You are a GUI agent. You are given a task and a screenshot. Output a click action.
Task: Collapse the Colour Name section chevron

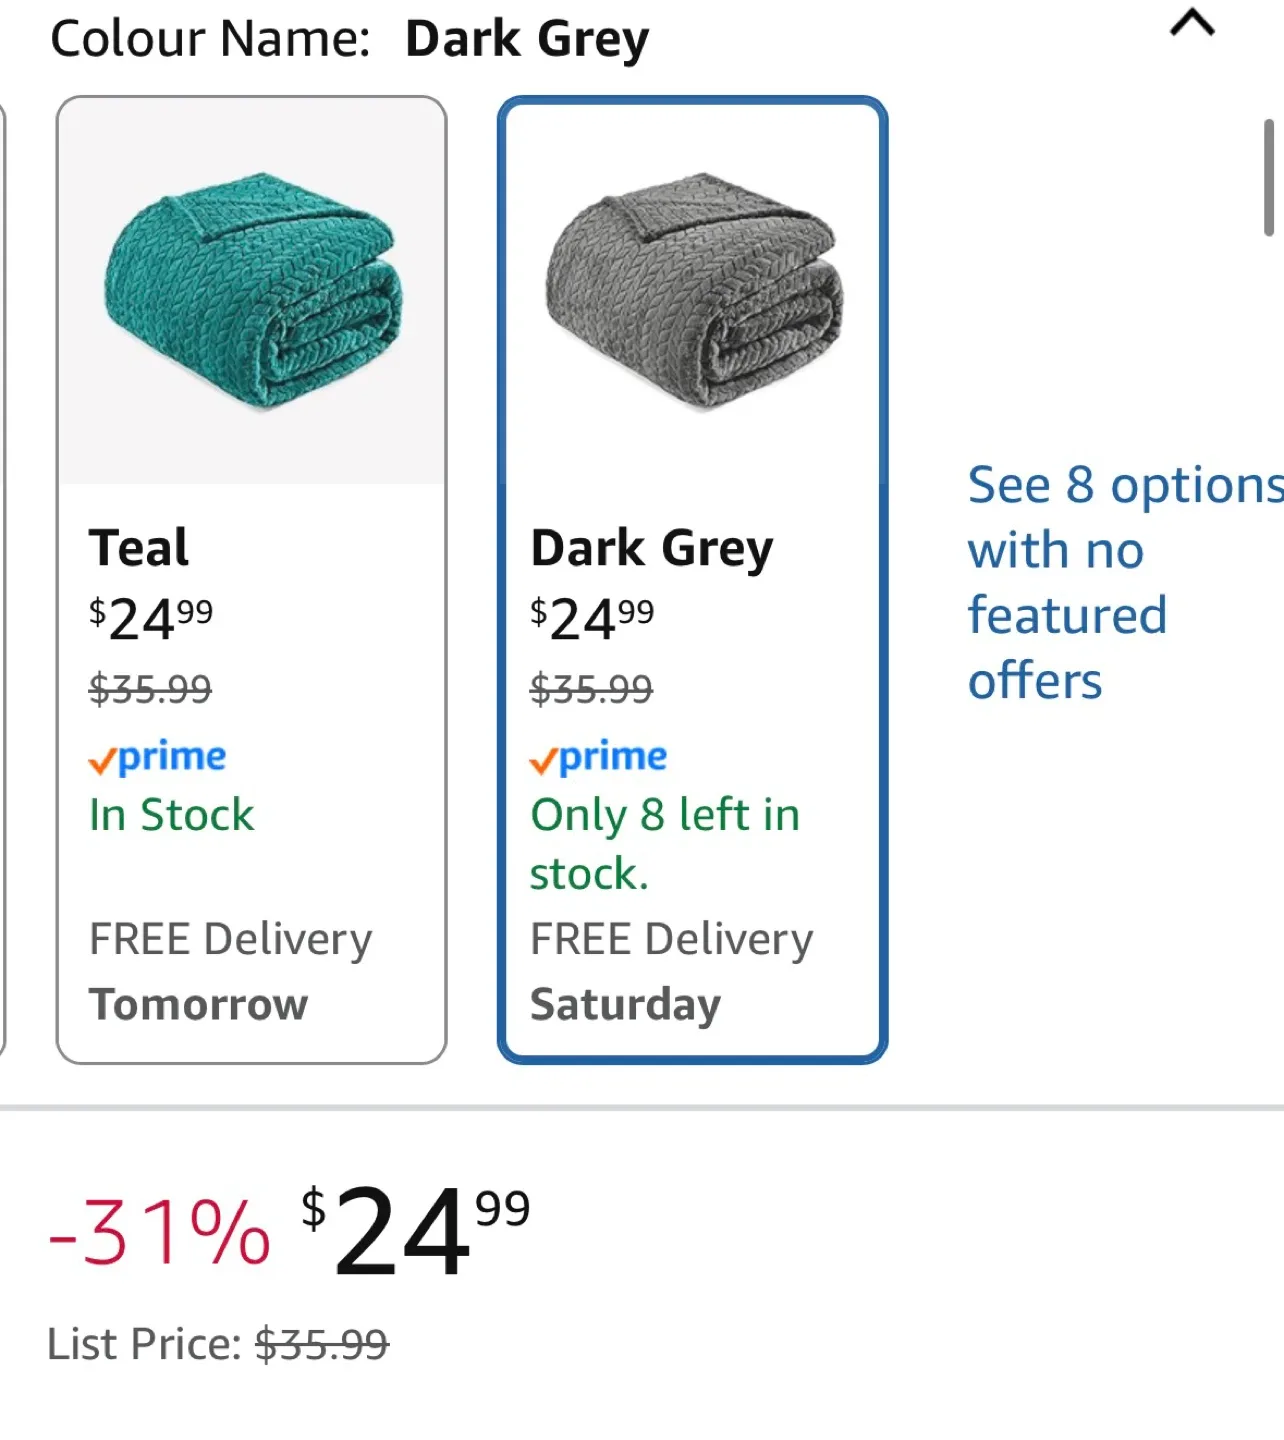tap(1192, 23)
